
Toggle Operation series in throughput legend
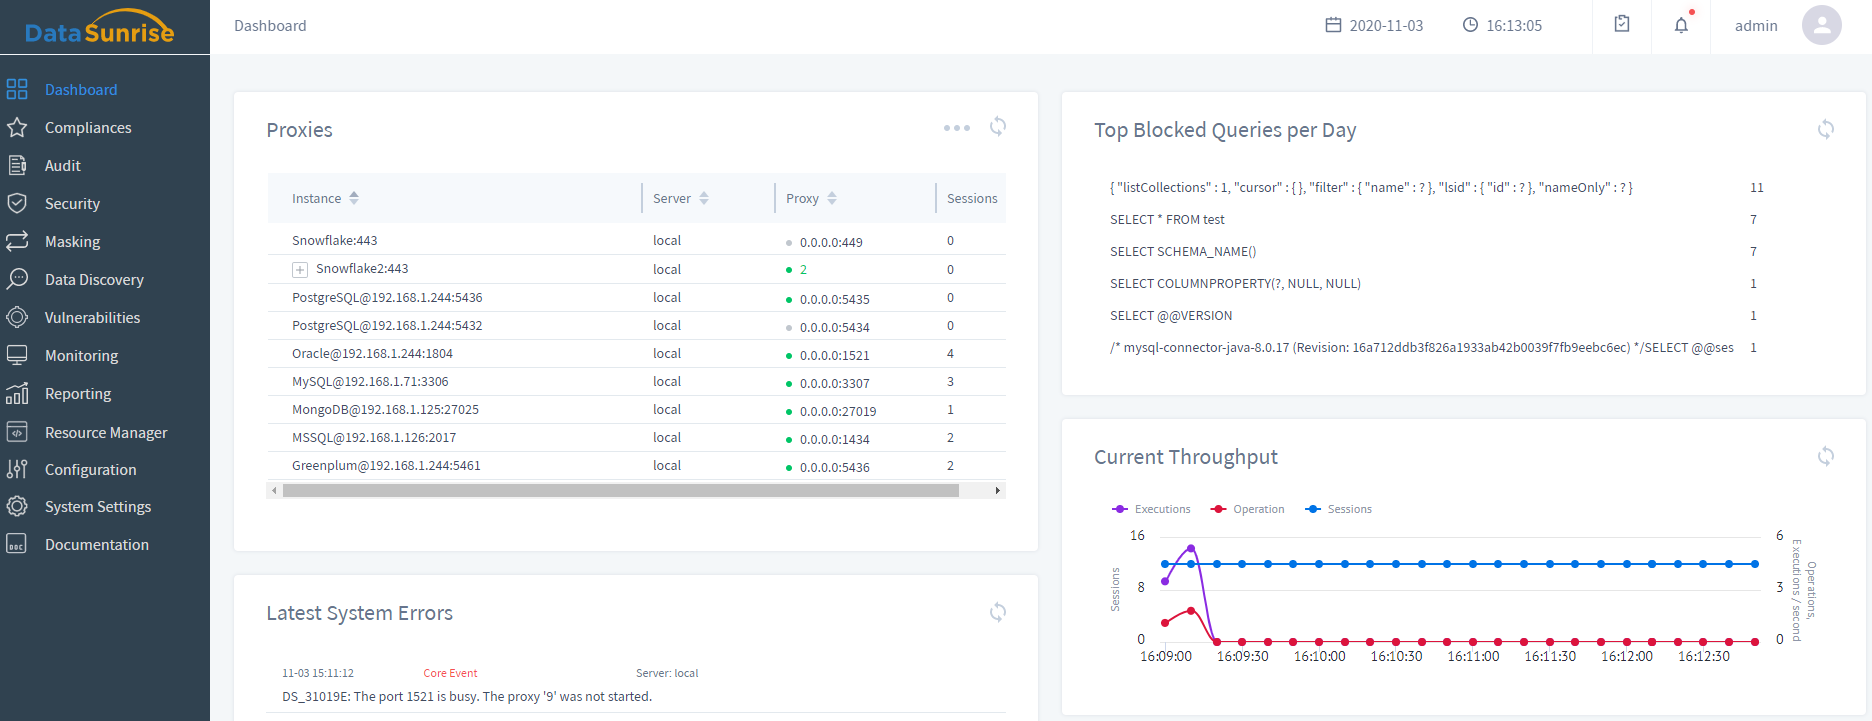(1247, 509)
